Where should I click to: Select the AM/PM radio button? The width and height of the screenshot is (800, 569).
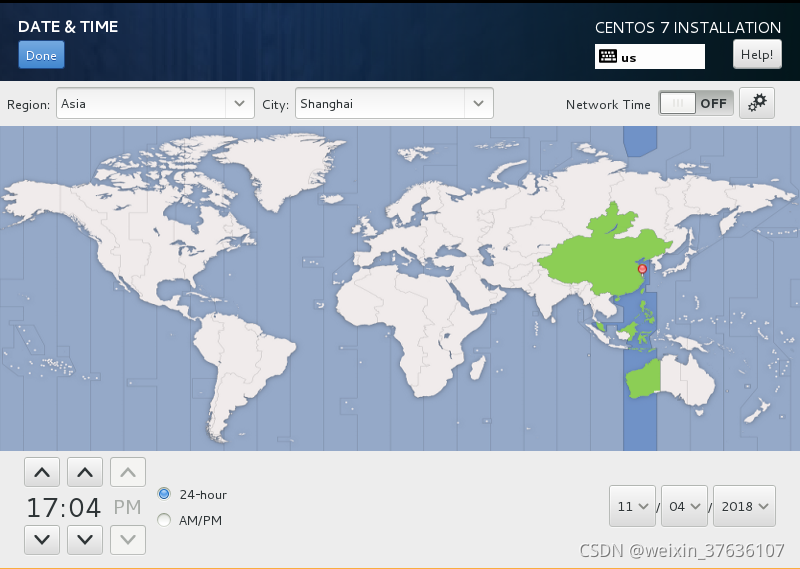[164, 520]
